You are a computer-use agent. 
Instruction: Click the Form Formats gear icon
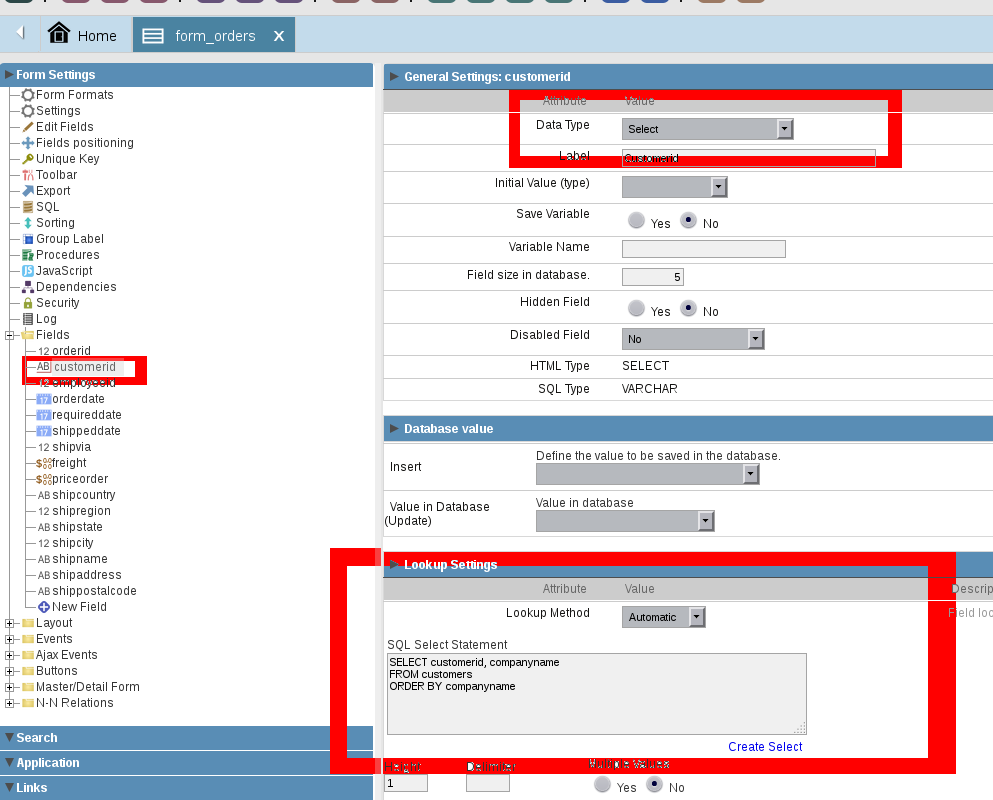(28, 95)
